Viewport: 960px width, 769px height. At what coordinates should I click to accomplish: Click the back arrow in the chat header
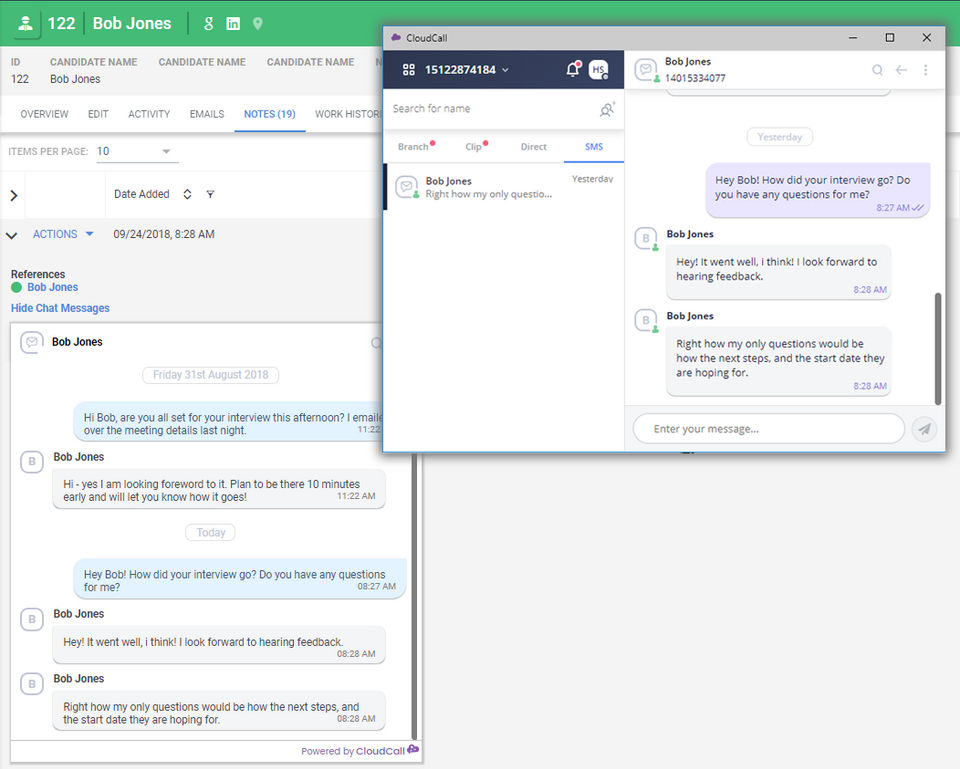tap(901, 70)
